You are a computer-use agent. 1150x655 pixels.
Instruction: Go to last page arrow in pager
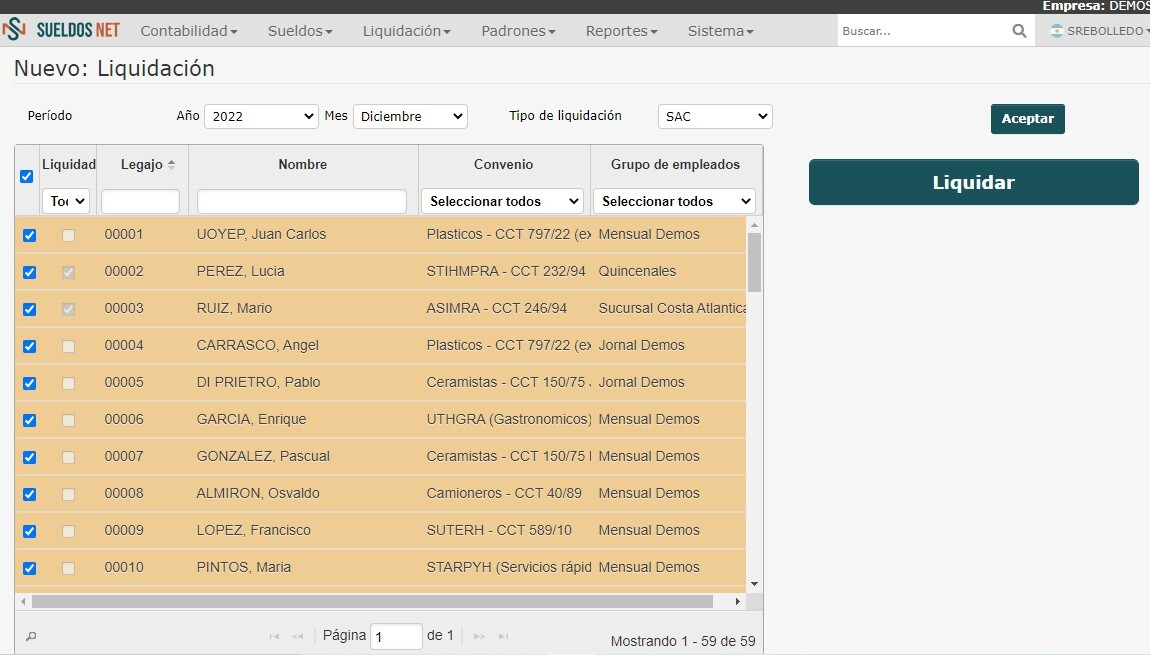pos(503,636)
